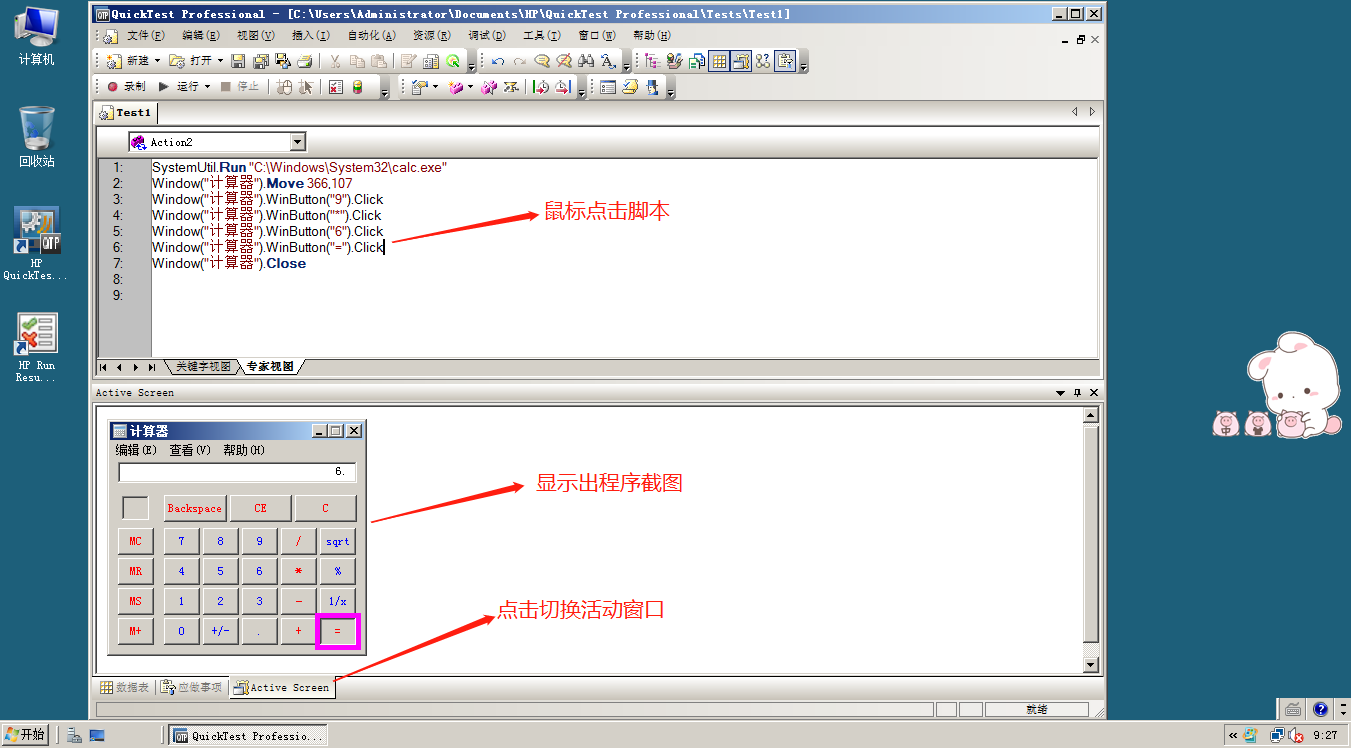1351x748 pixels.
Task: Open the HP Run Results desktop shortcut
Action: [36, 347]
